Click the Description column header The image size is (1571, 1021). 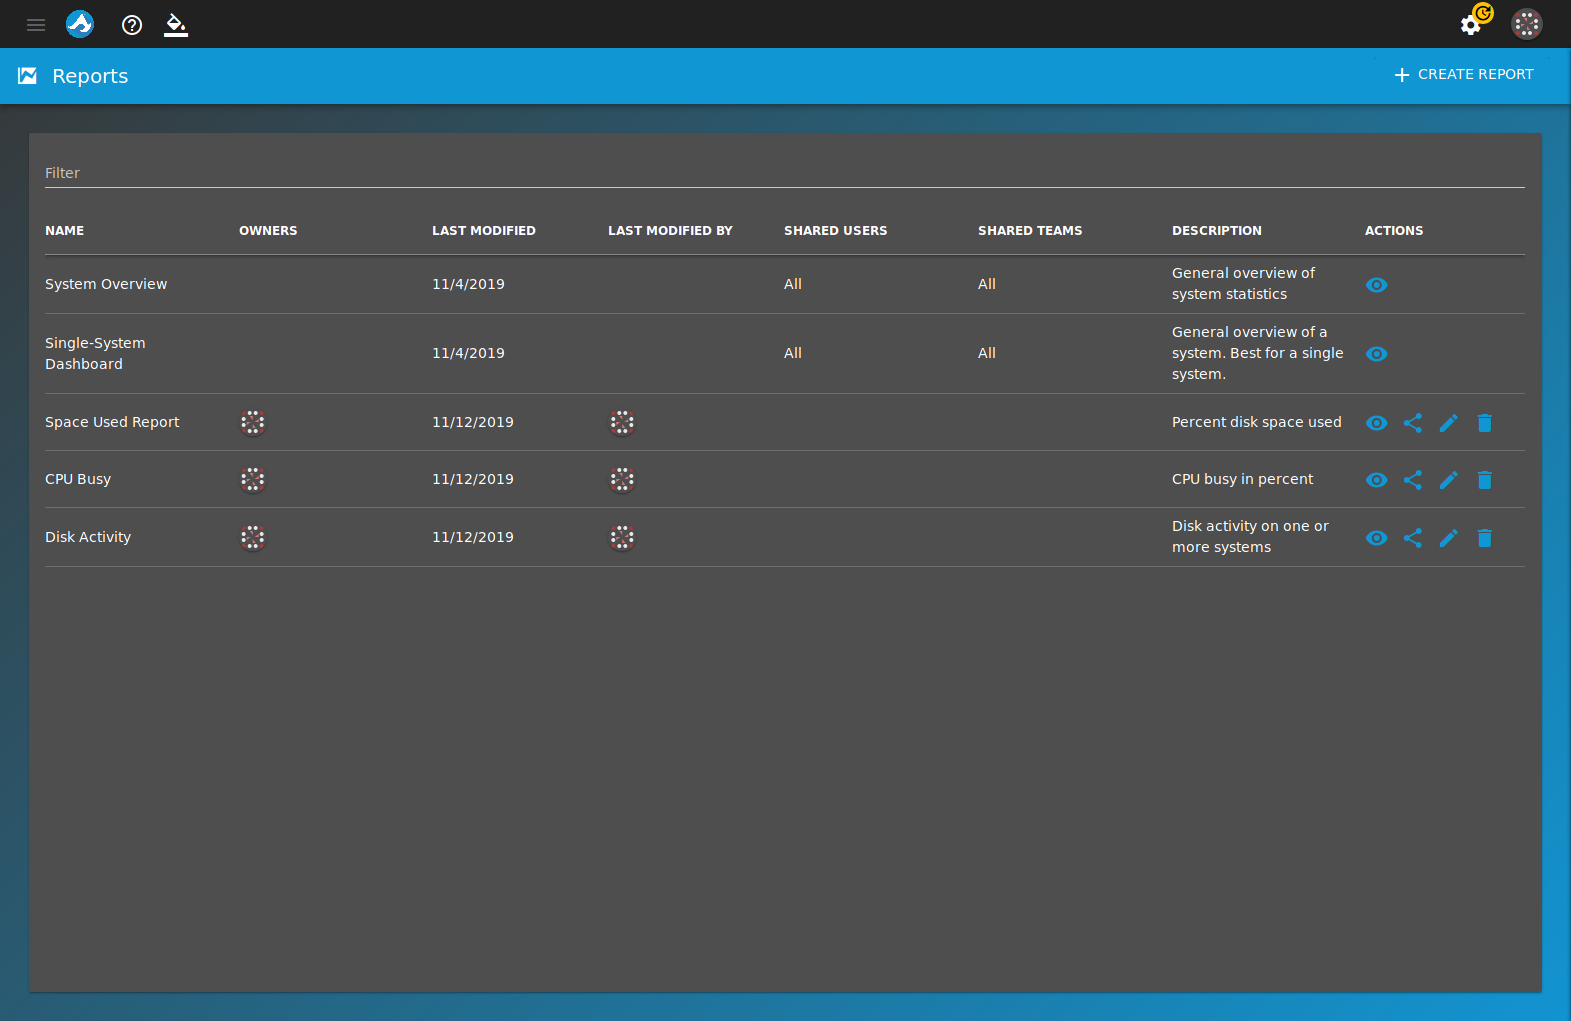pyautogui.click(x=1217, y=231)
